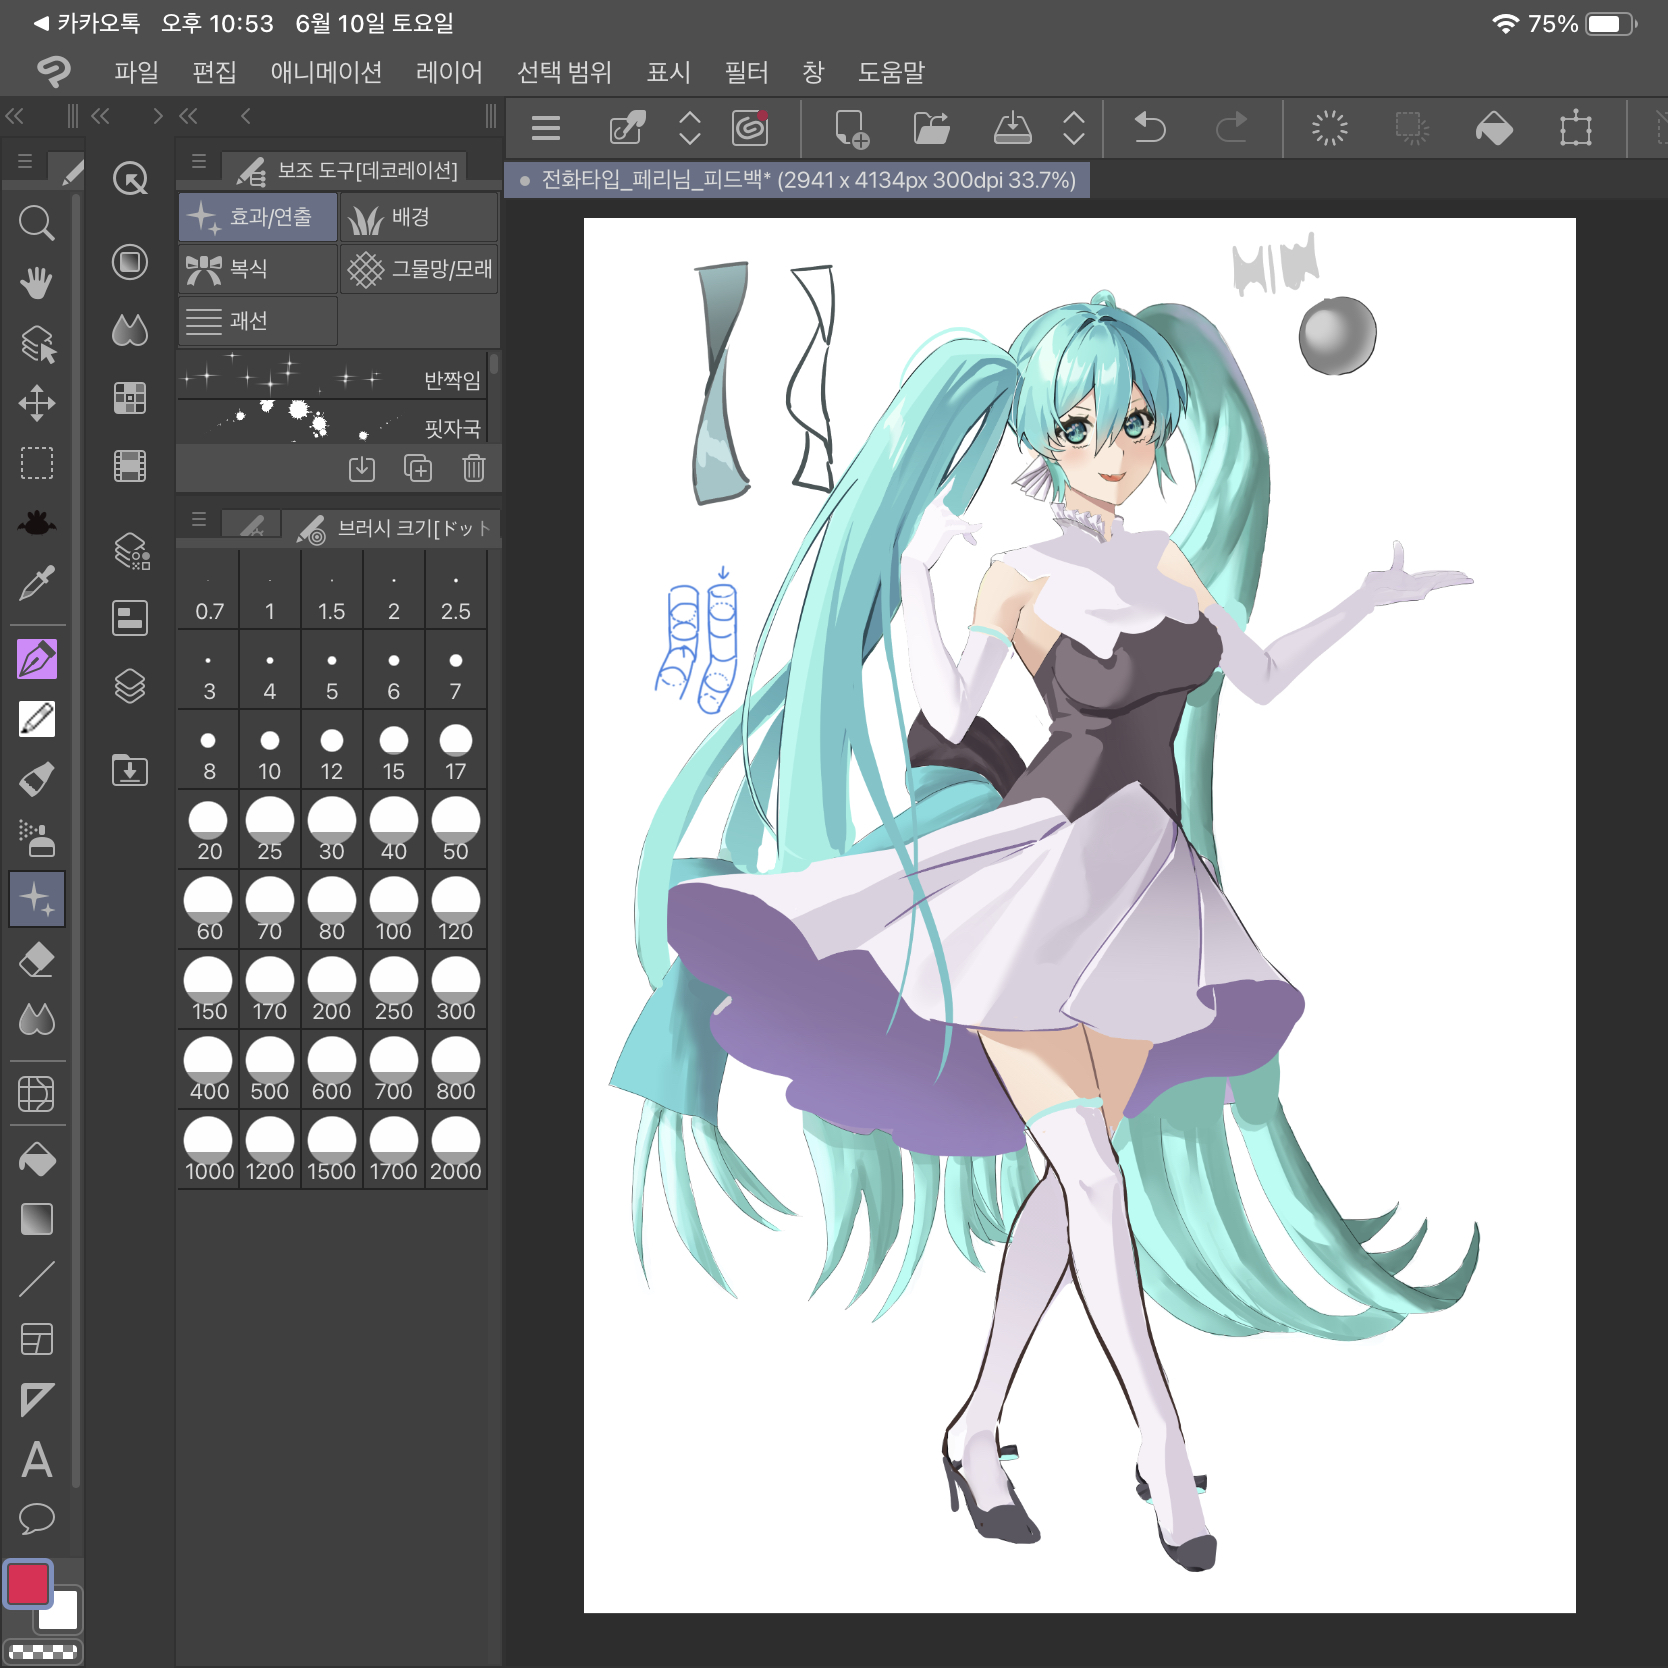1668x1668 pixels.
Task: Open the sub tool panel hamburger menu
Action: 198,161
